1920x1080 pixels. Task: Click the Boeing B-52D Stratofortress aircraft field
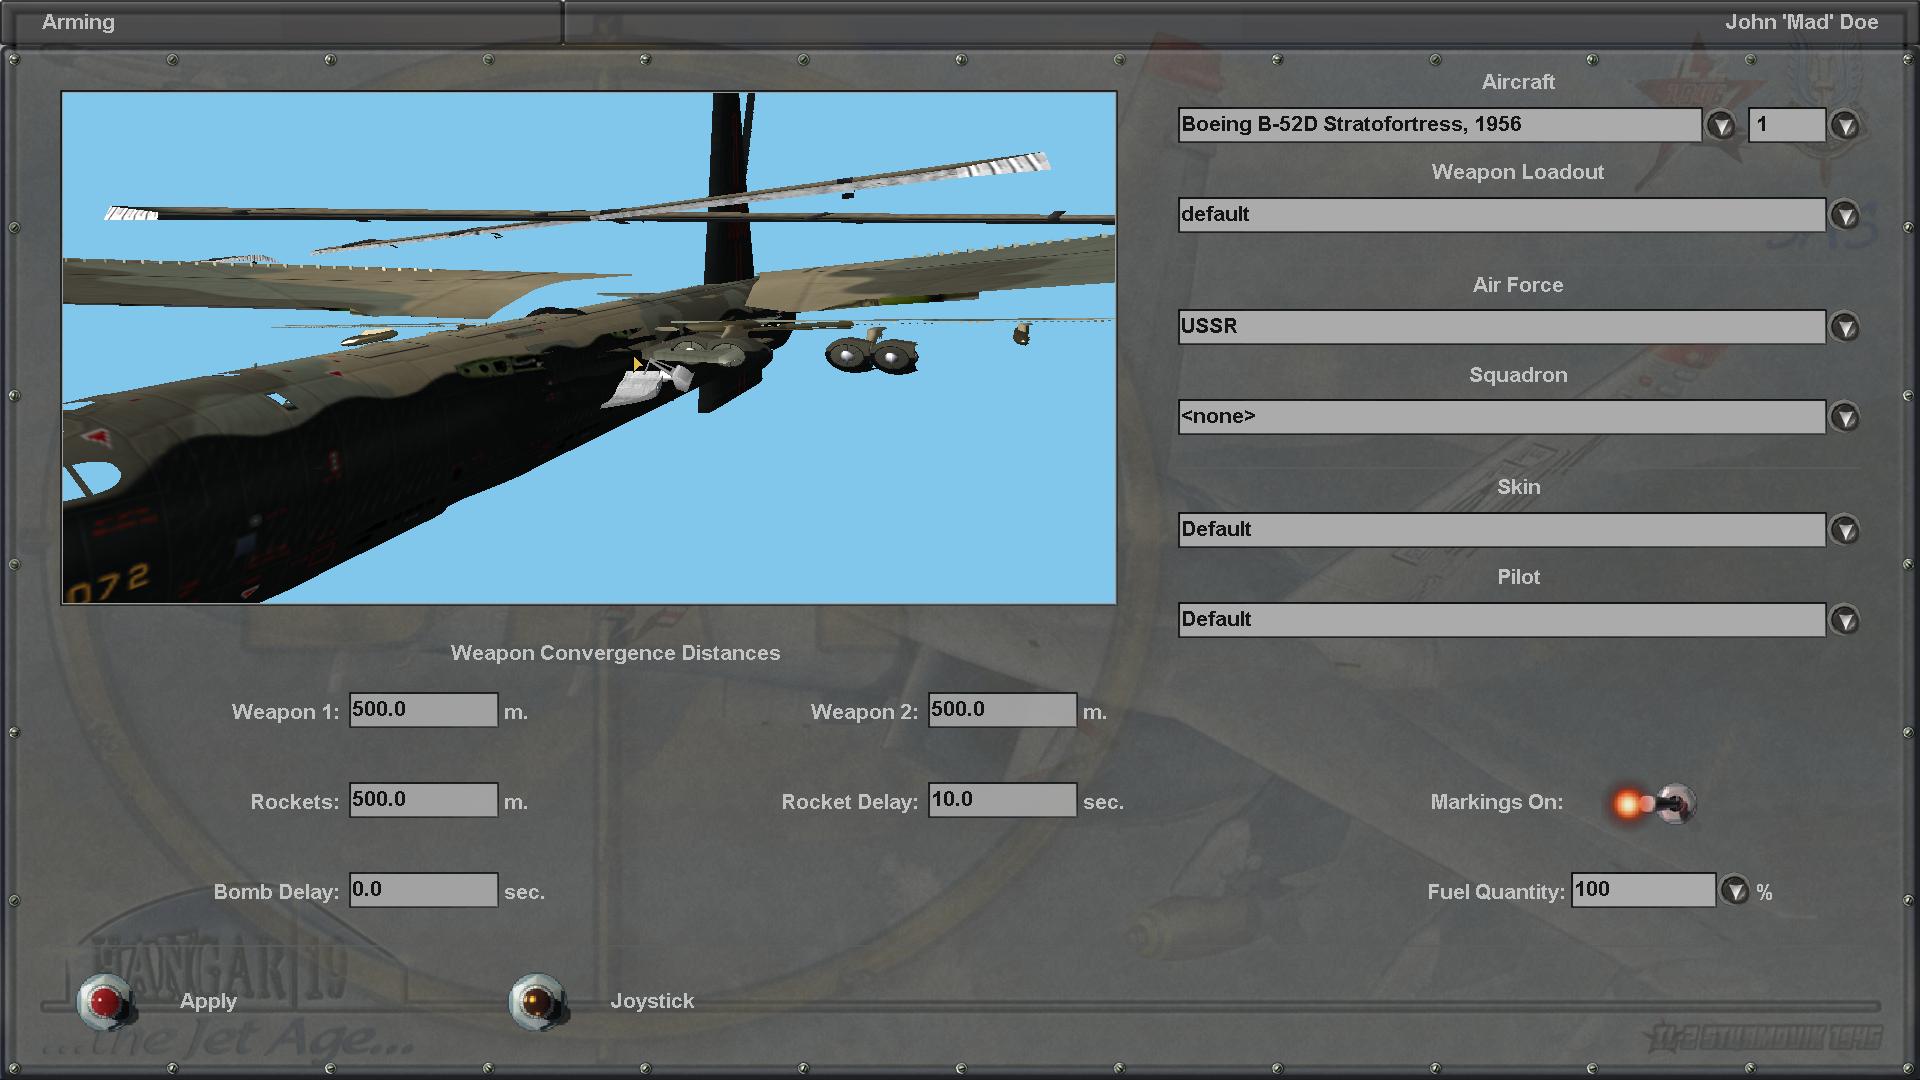pyautogui.click(x=1439, y=125)
